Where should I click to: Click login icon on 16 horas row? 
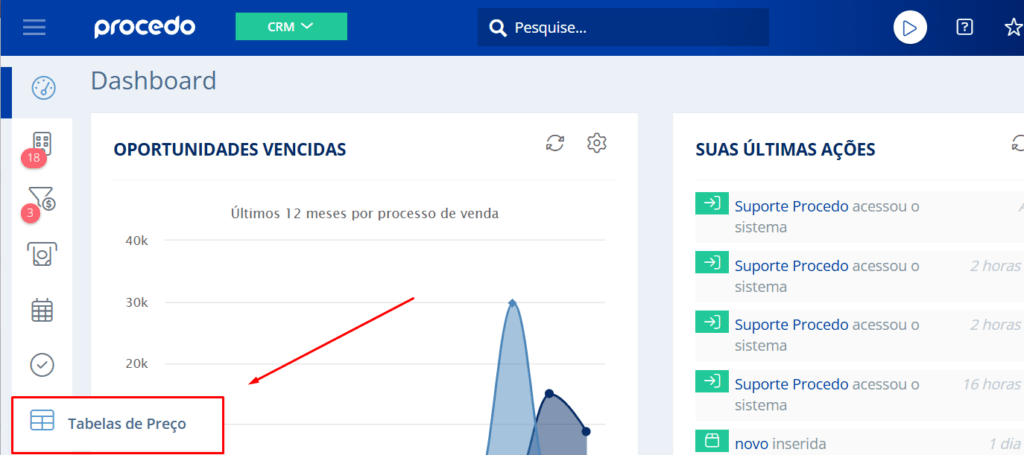pyautogui.click(x=712, y=381)
